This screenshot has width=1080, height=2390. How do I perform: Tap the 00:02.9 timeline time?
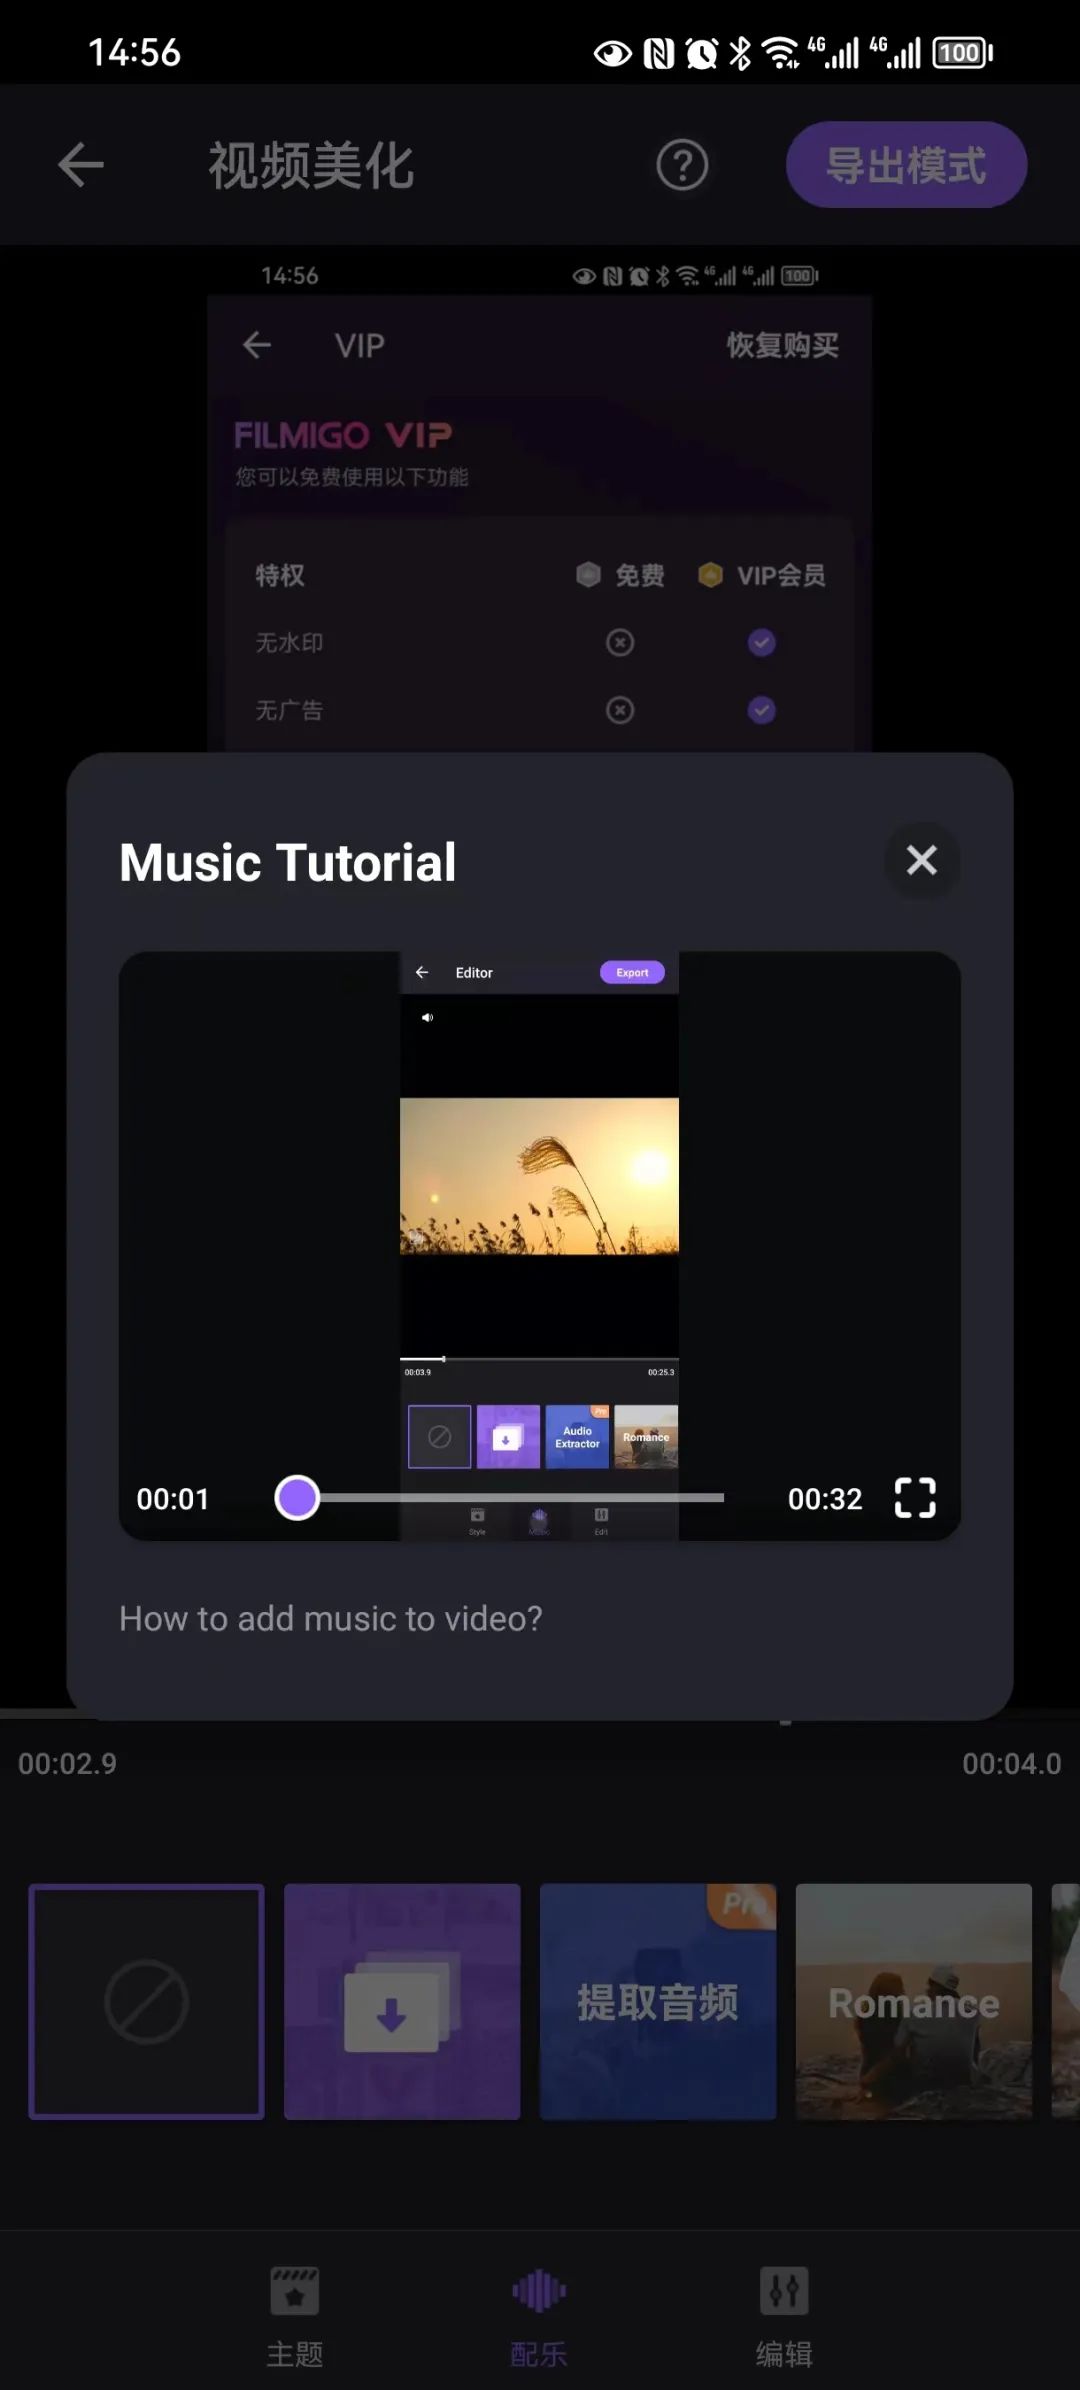(68, 1763)
